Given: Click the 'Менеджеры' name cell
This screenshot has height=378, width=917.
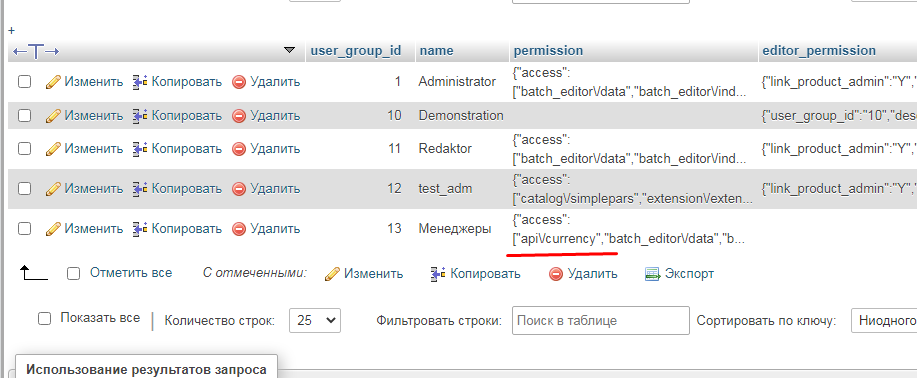Looking at the screenshot, I should tap(454, 229).
